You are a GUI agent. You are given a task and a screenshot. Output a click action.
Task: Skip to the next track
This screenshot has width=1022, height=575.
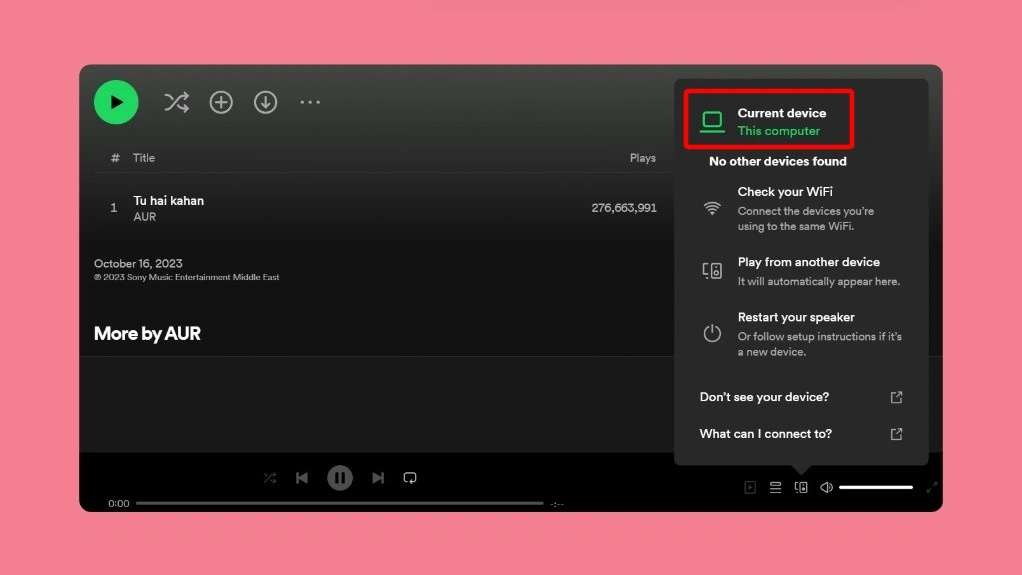point(378,478)
